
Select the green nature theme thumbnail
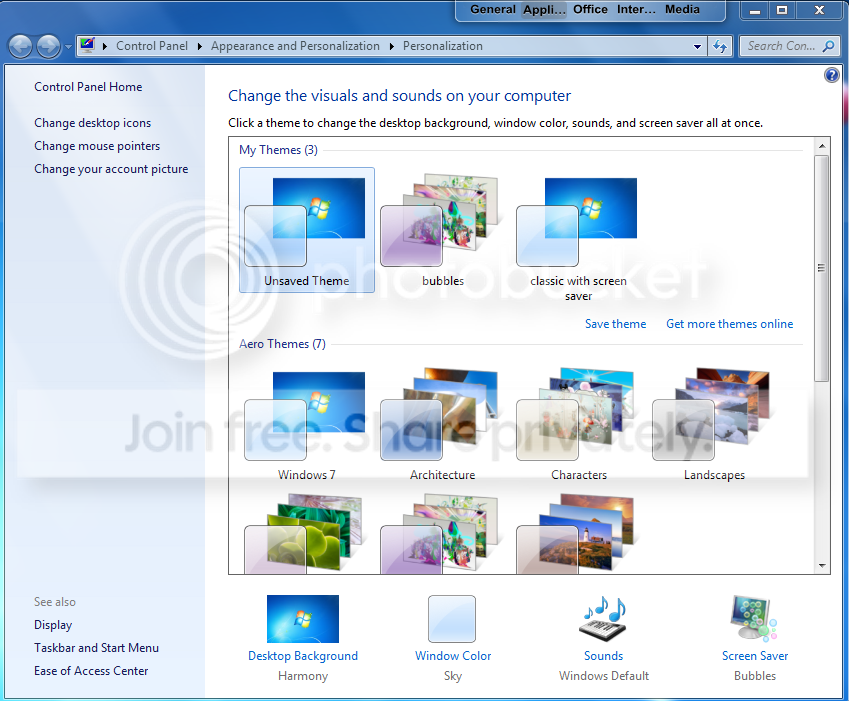306,533
